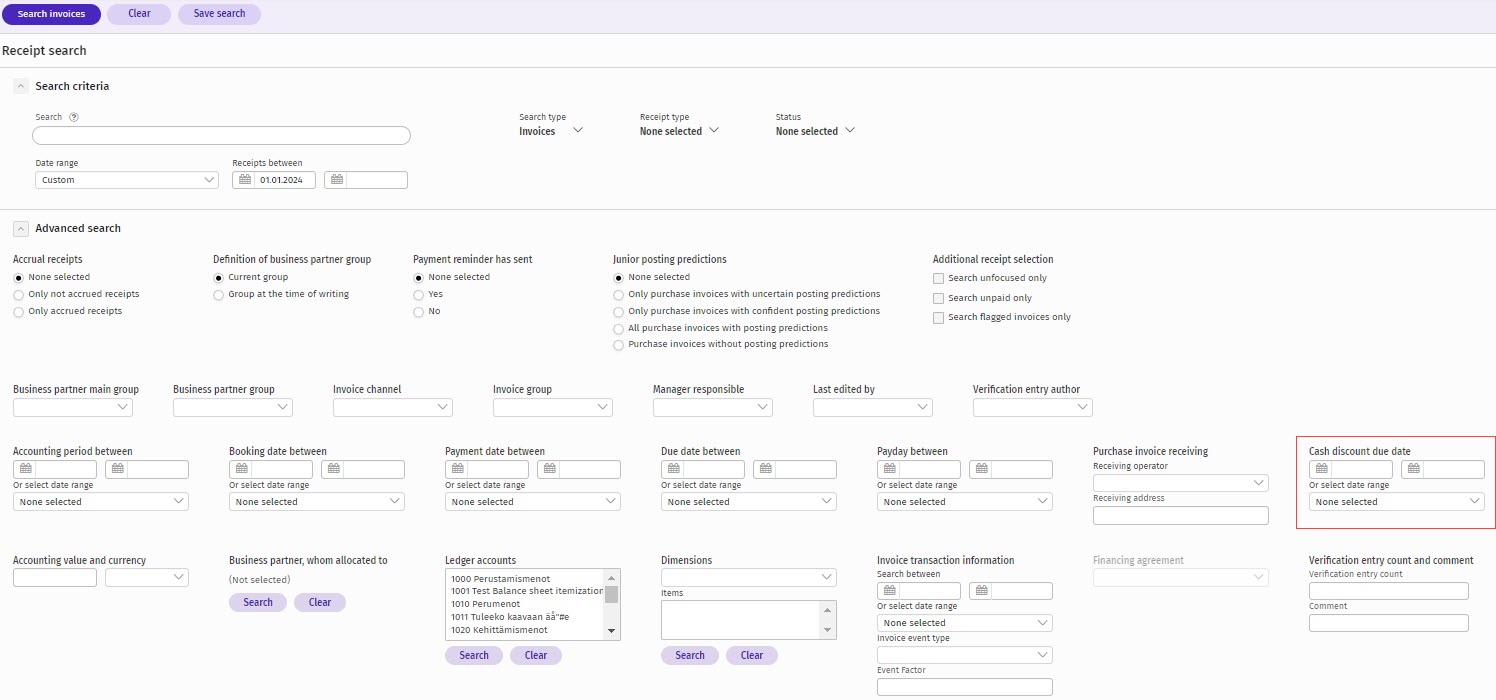Open calendar for Receipts between start date
1496x700 pixels.
coord(244,180)
